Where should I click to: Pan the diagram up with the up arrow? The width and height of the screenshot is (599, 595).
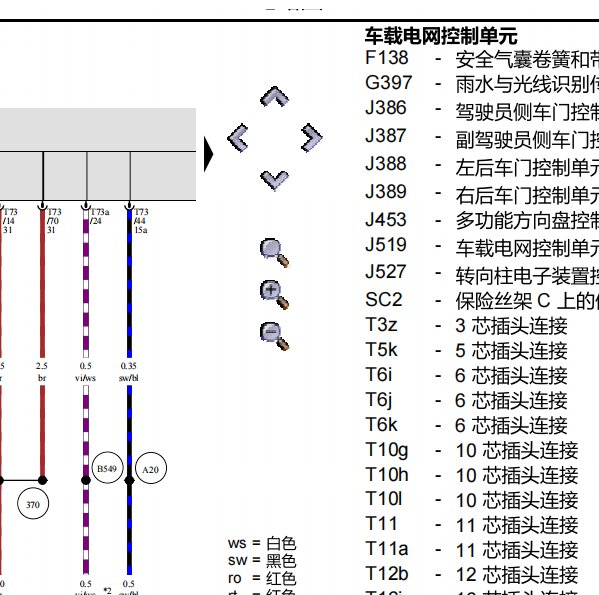point(274,96)
